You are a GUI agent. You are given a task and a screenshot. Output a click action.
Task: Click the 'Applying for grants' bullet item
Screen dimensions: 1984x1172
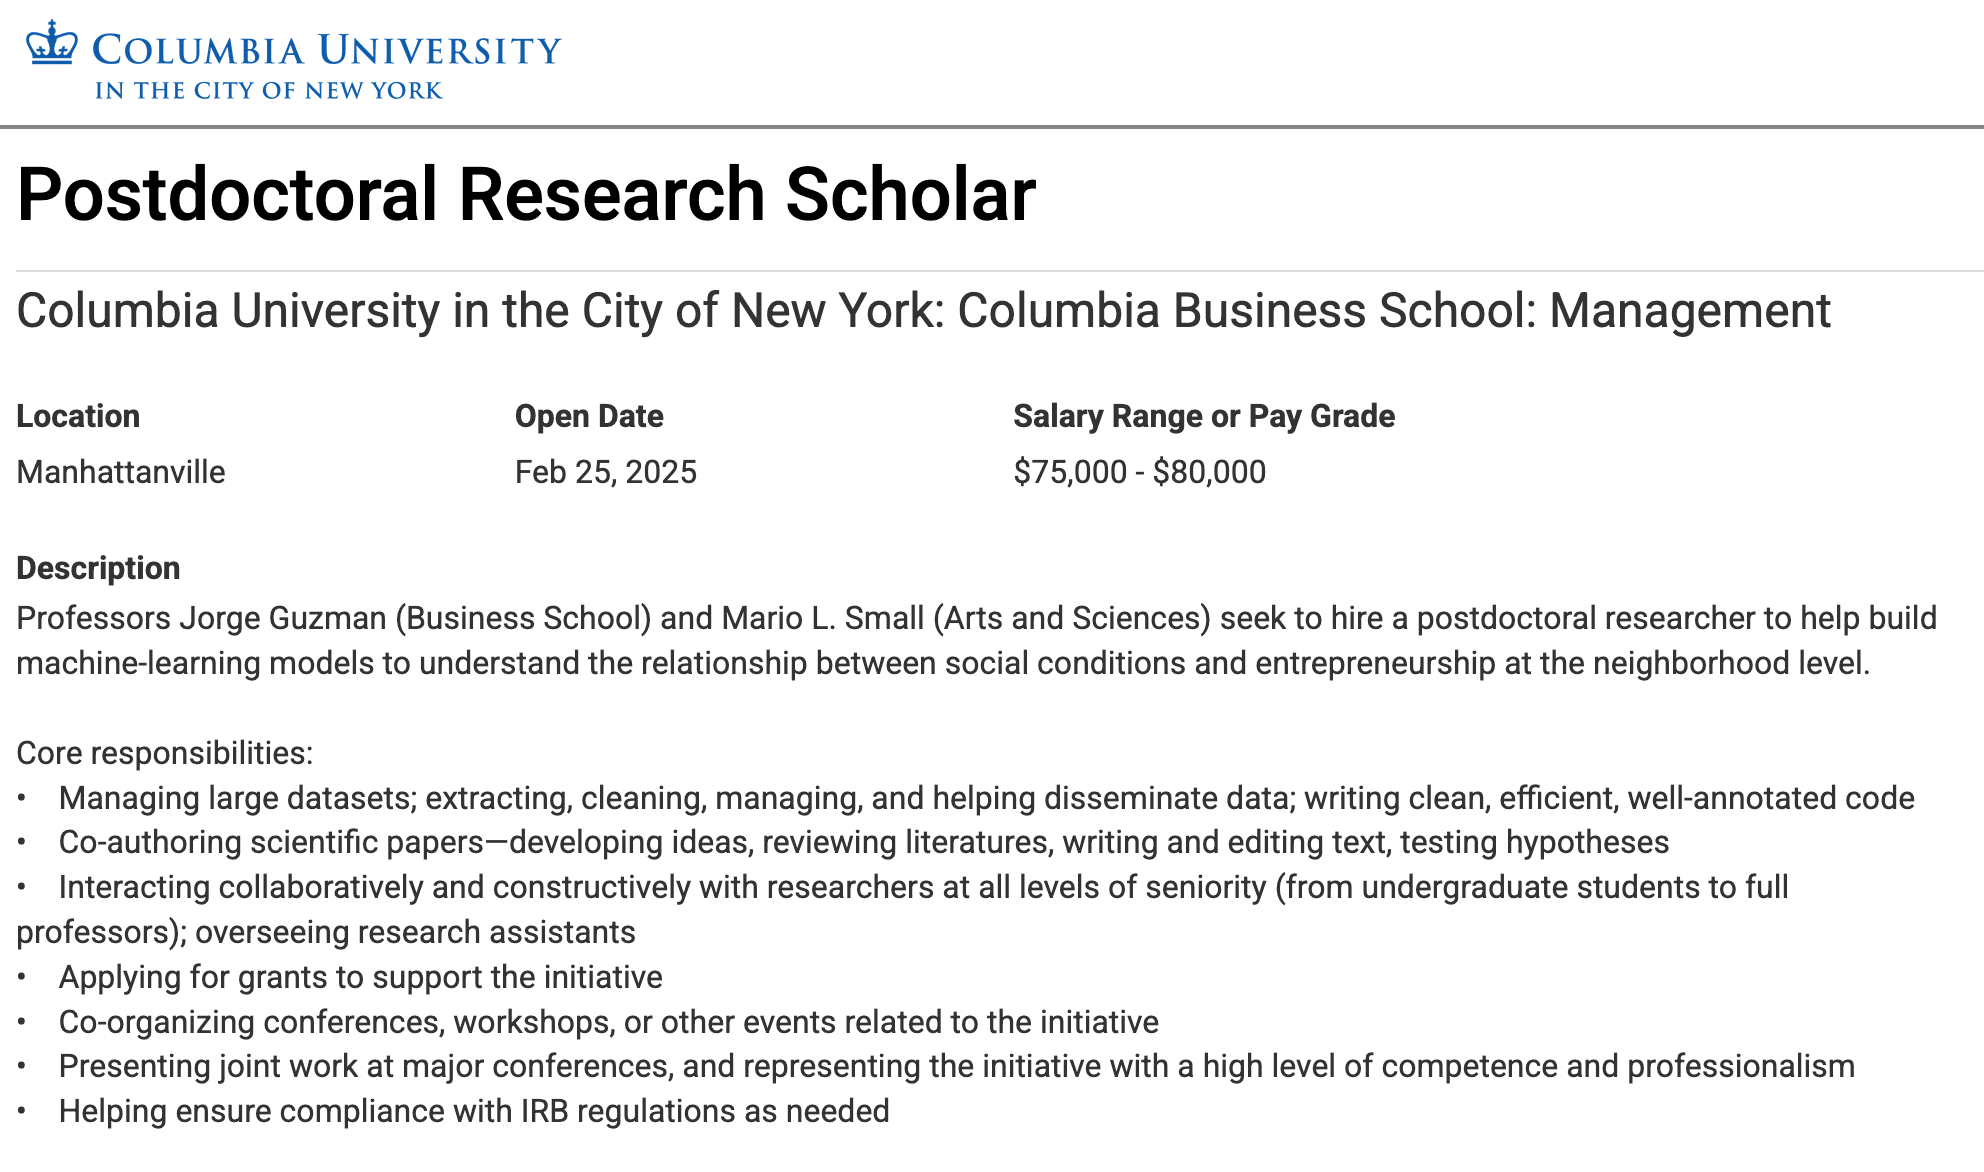pos(360,977)
